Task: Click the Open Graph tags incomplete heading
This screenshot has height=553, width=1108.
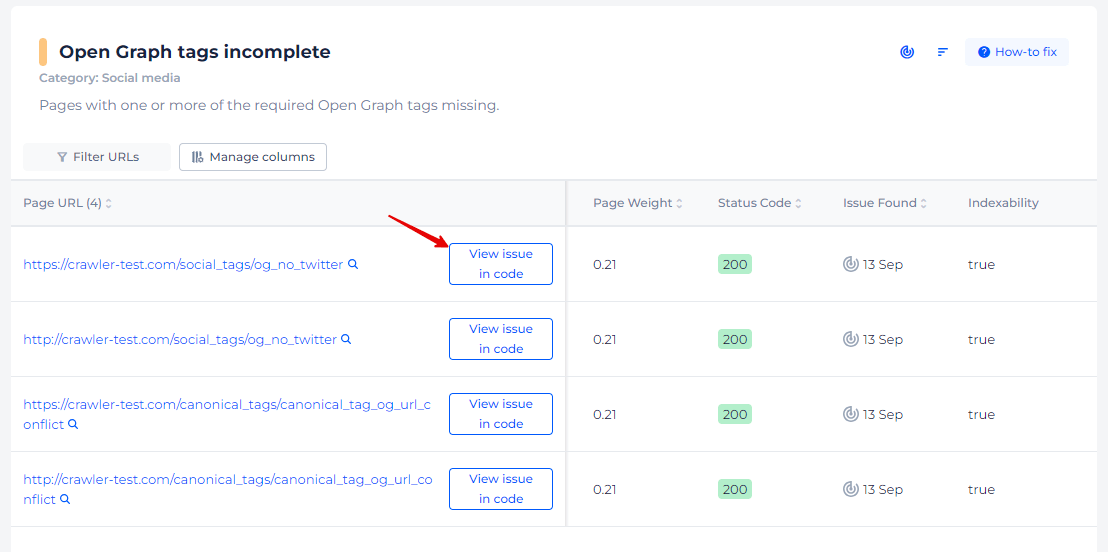Action: [194, 52]
